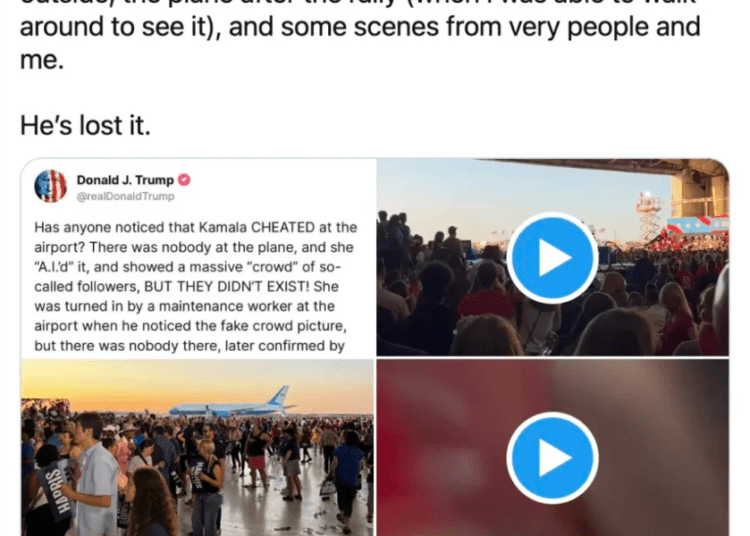Play the rally crowd video
This screenshot has width=750, height=536.
552,258
